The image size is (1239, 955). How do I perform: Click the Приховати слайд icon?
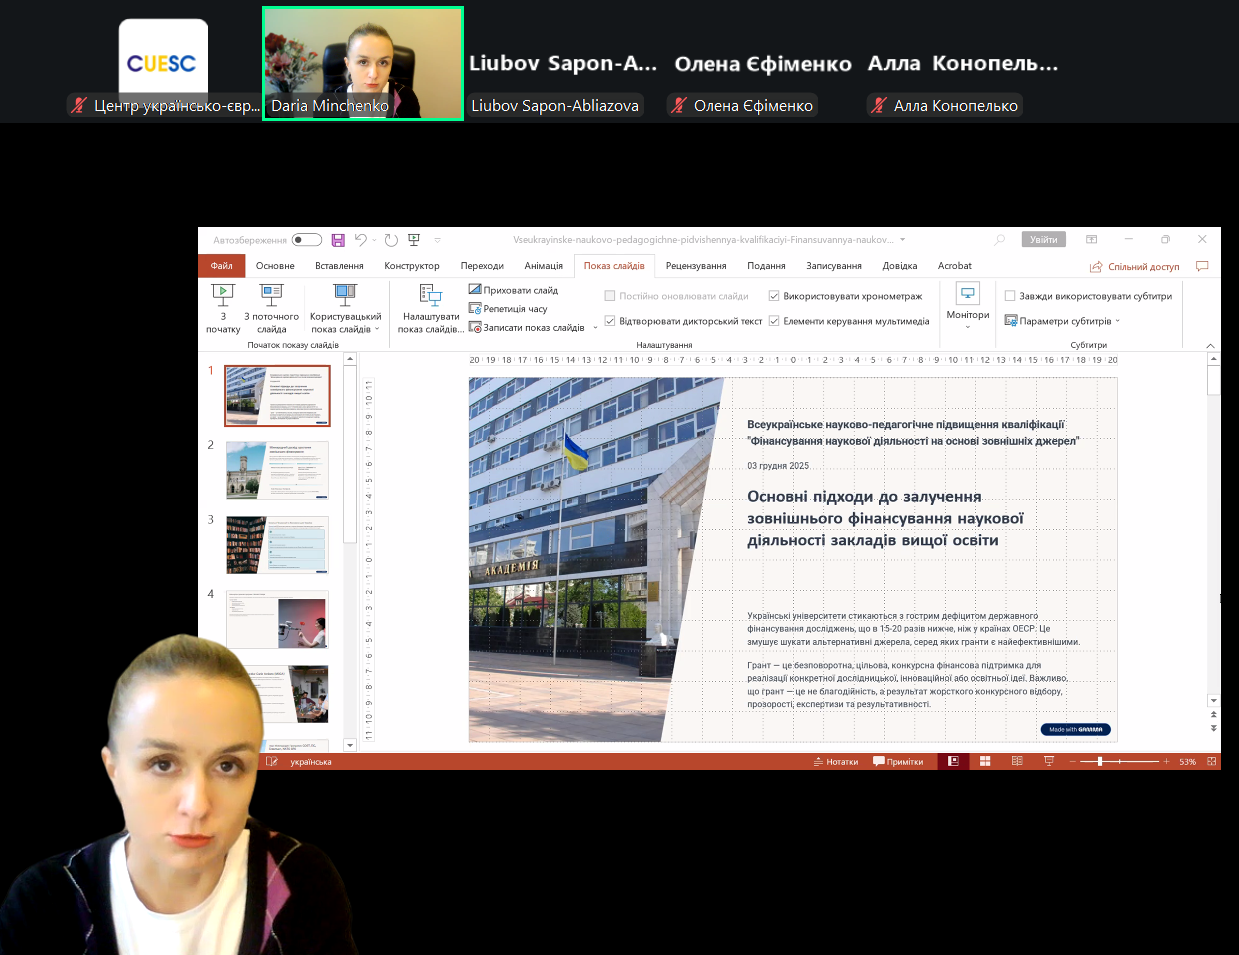tap(475, 290)
